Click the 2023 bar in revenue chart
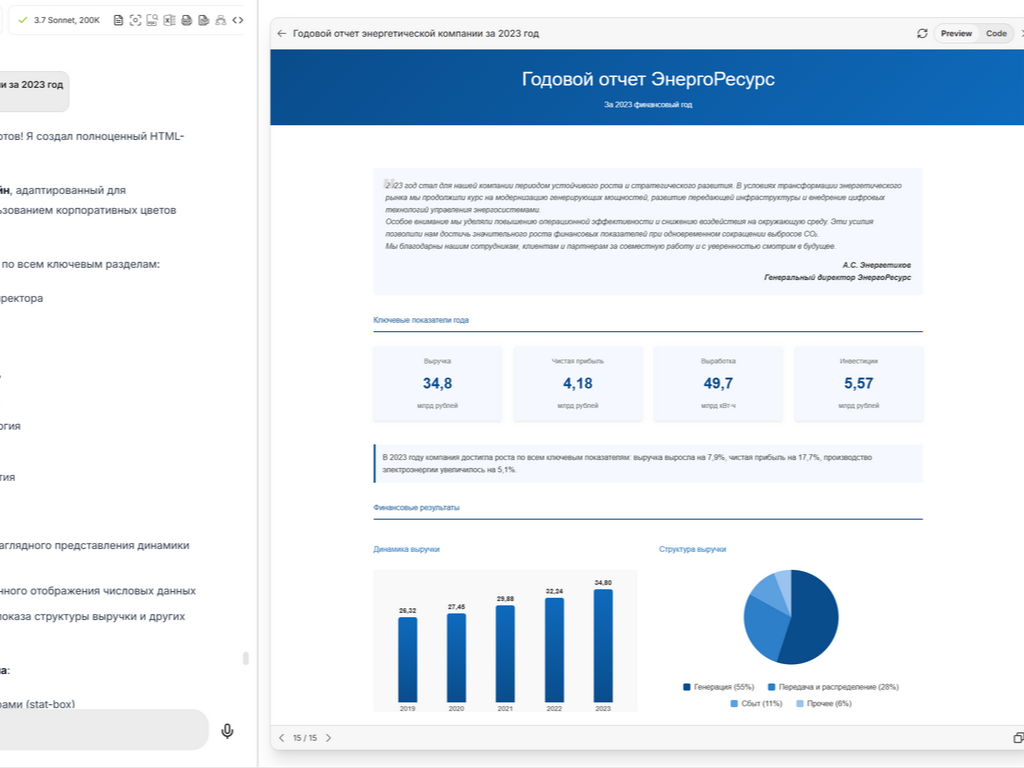The image size is (1024, 768). tap(603, 646)
